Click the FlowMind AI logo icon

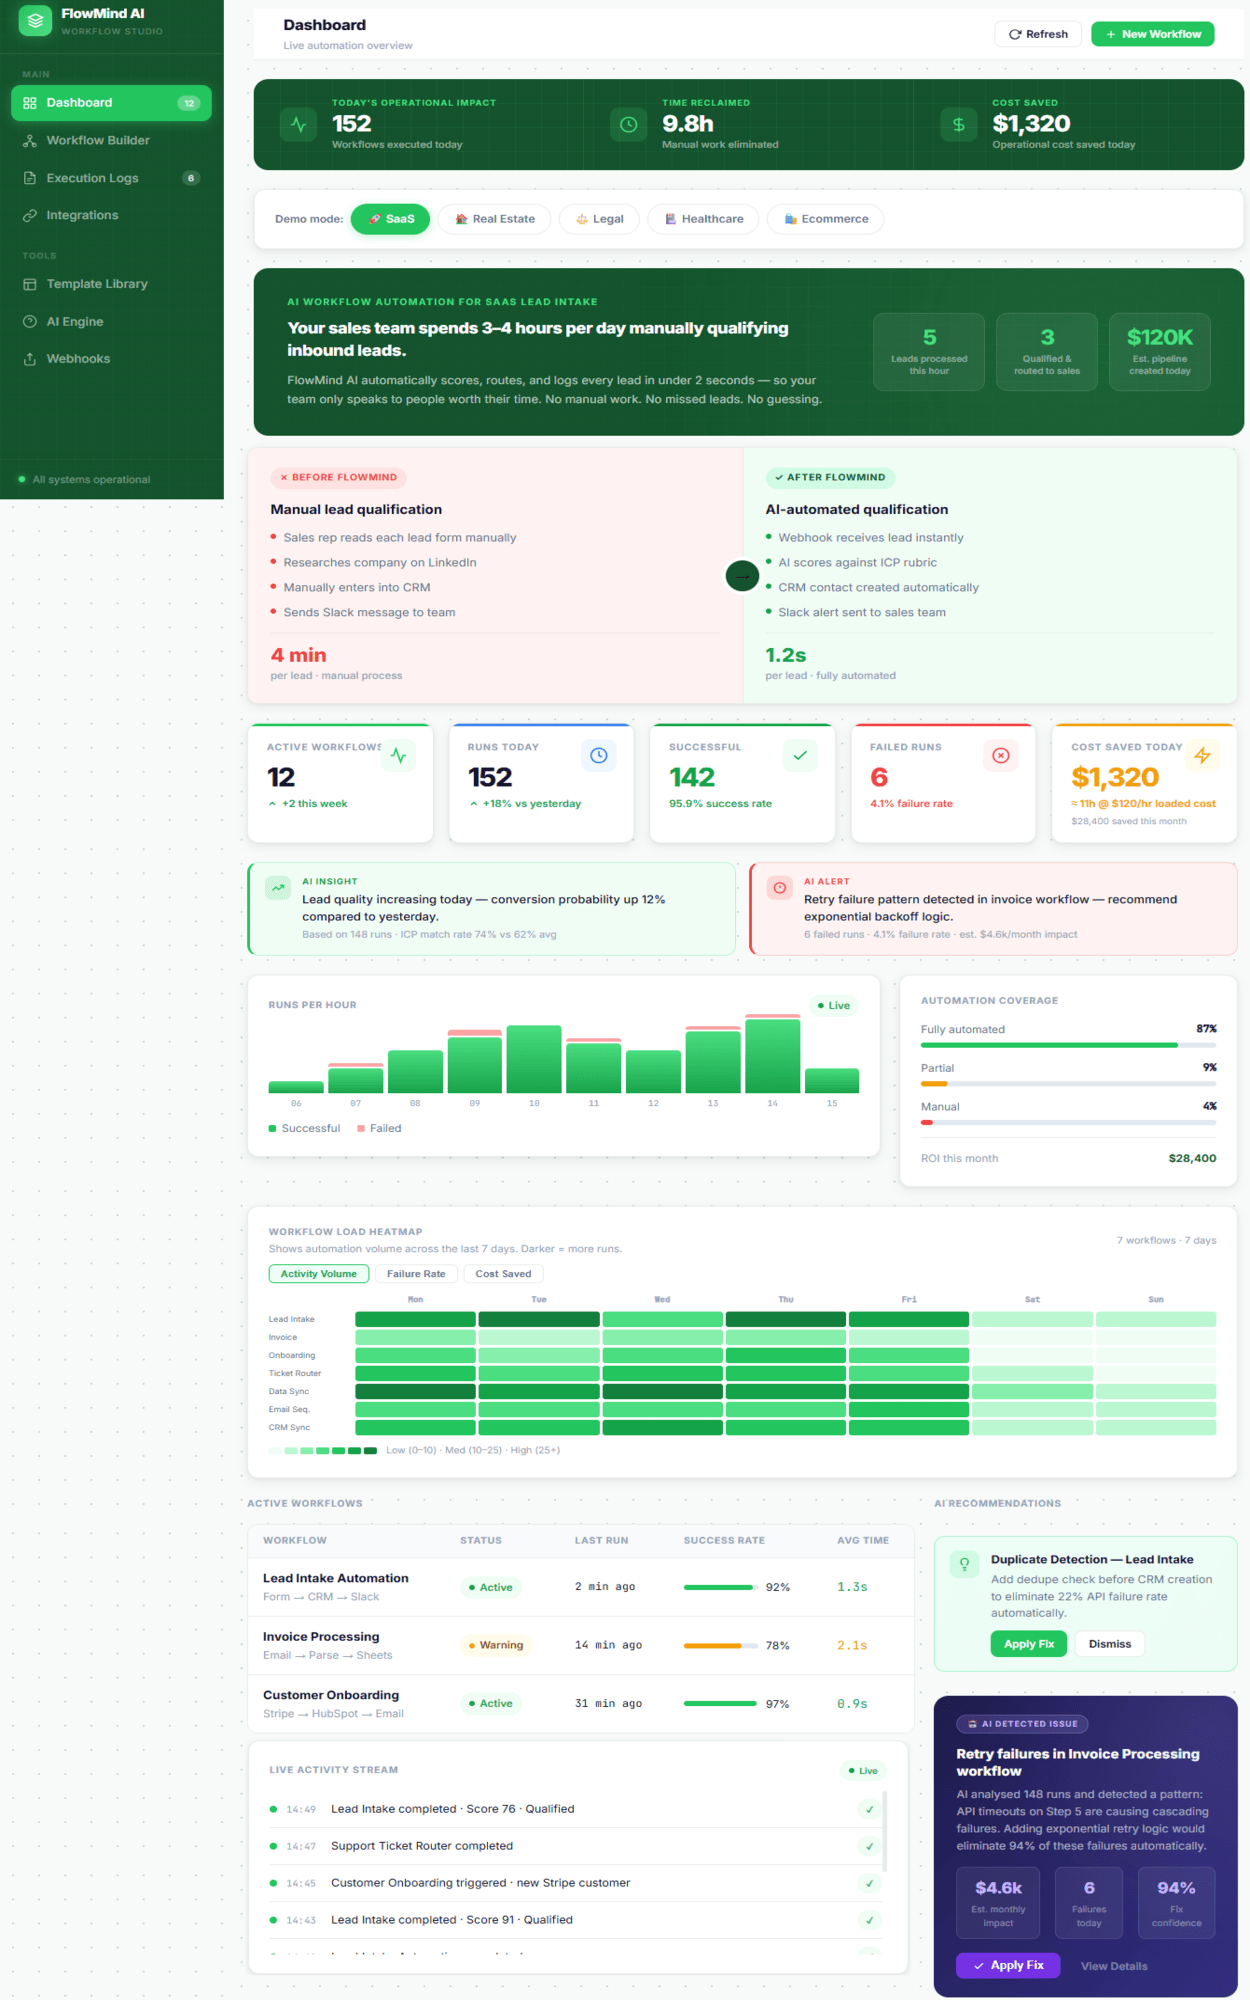click(x=35, y=20)
